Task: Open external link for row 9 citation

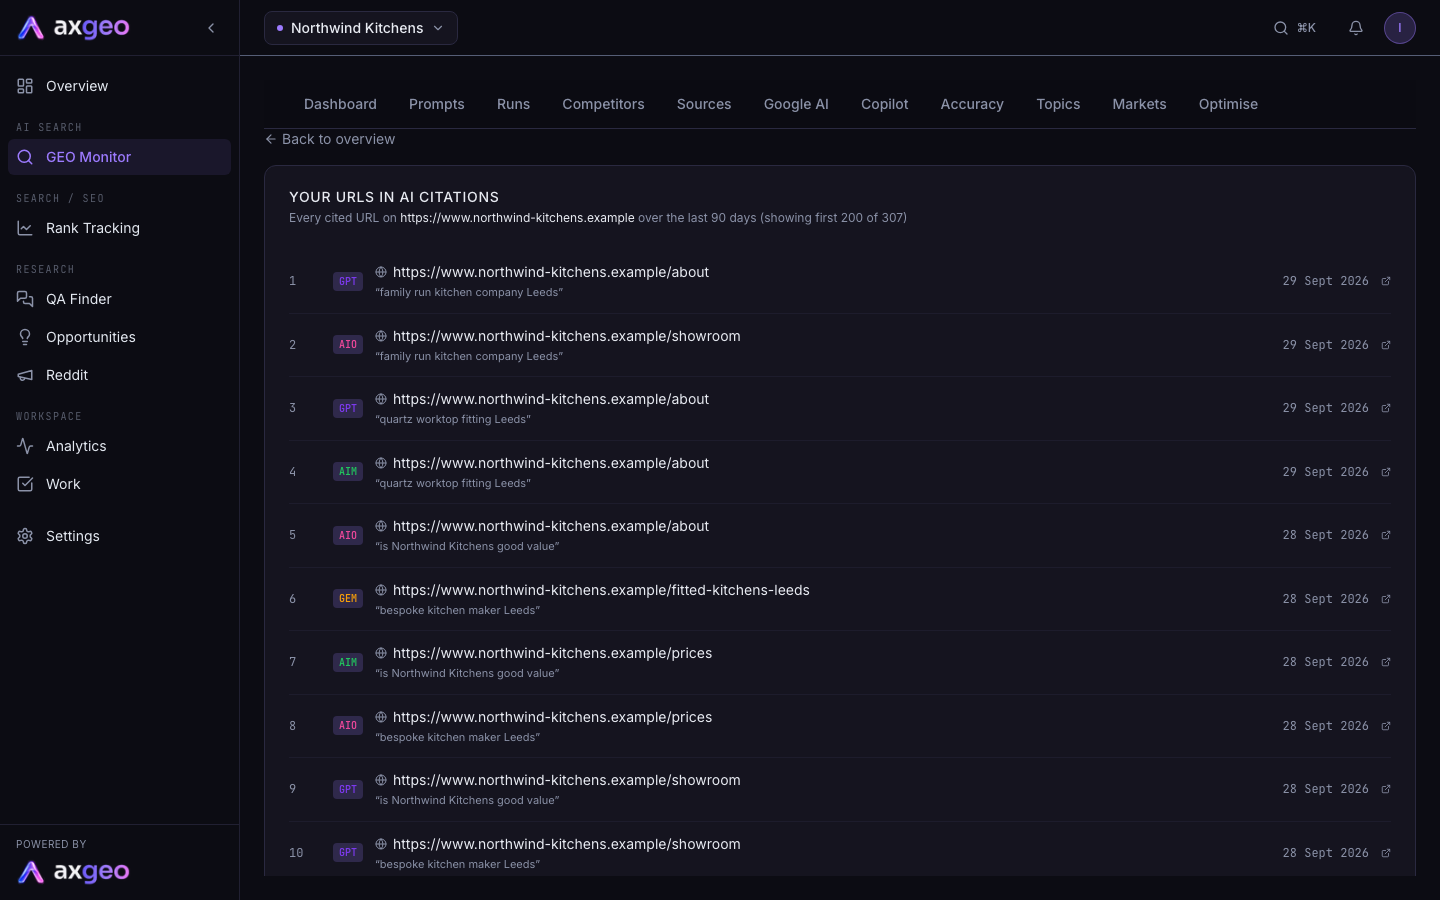Action: (1386, 789)
